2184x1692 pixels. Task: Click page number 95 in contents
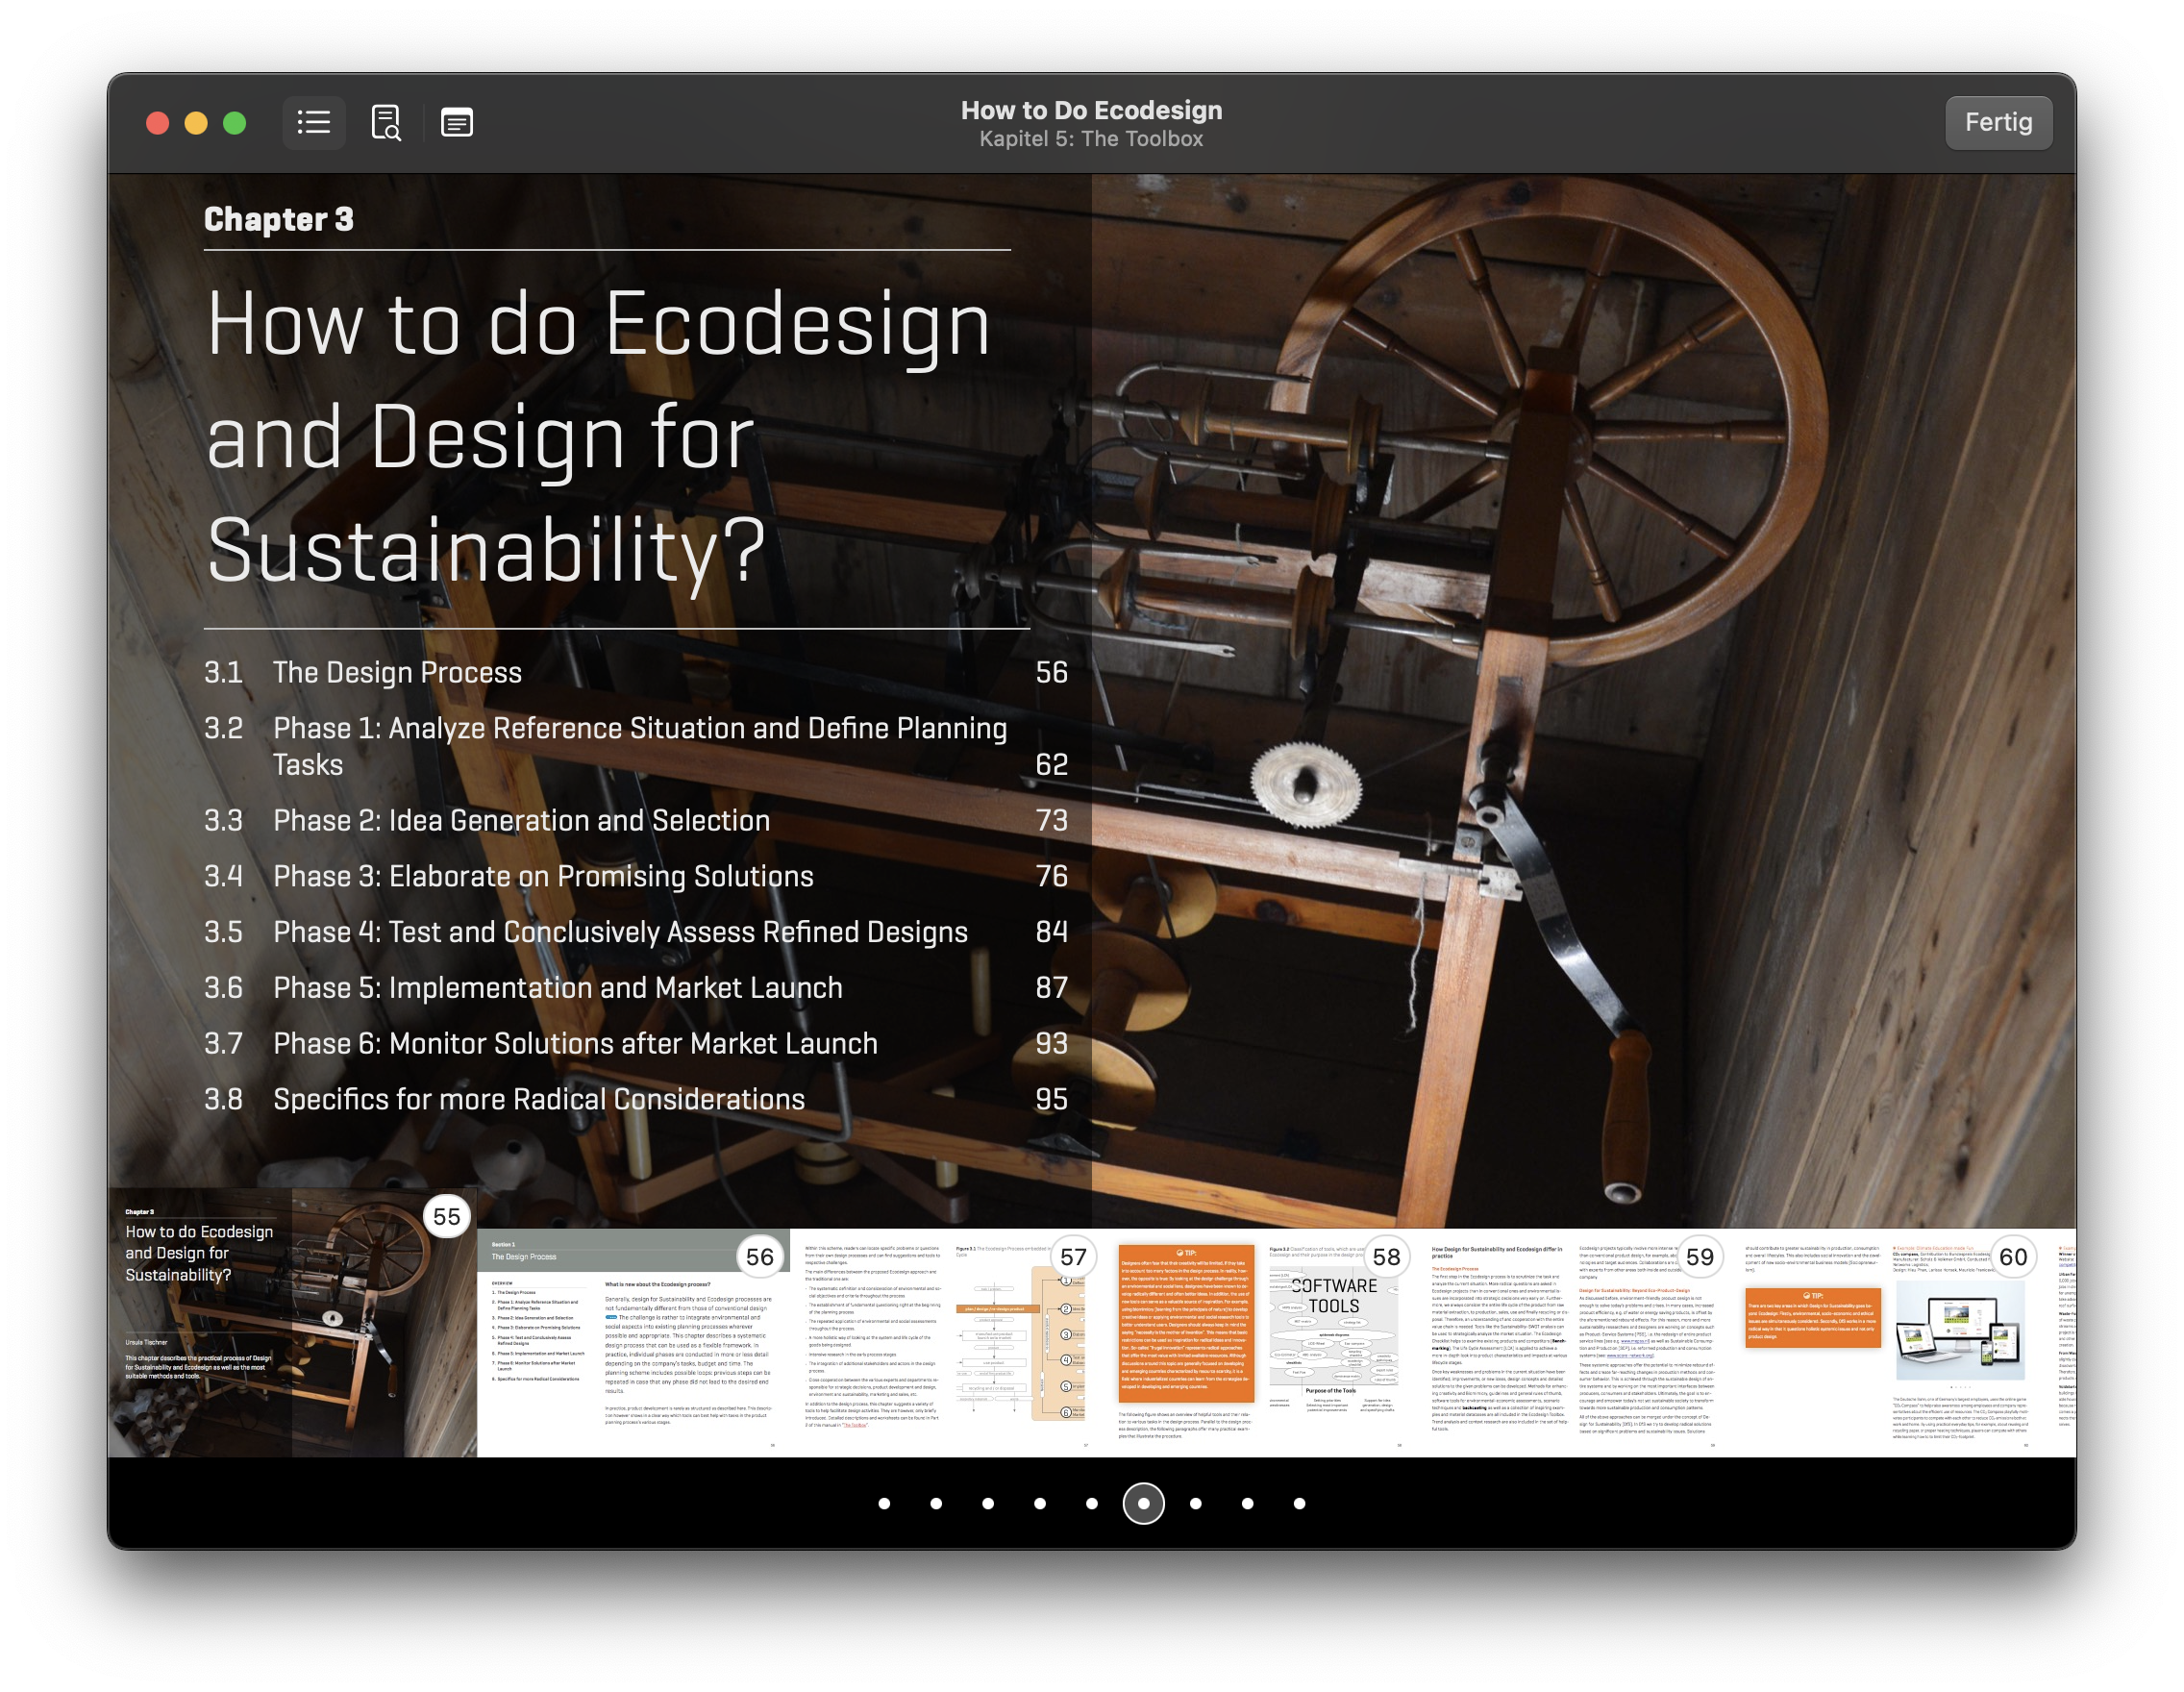(x=1052, y=1099)
